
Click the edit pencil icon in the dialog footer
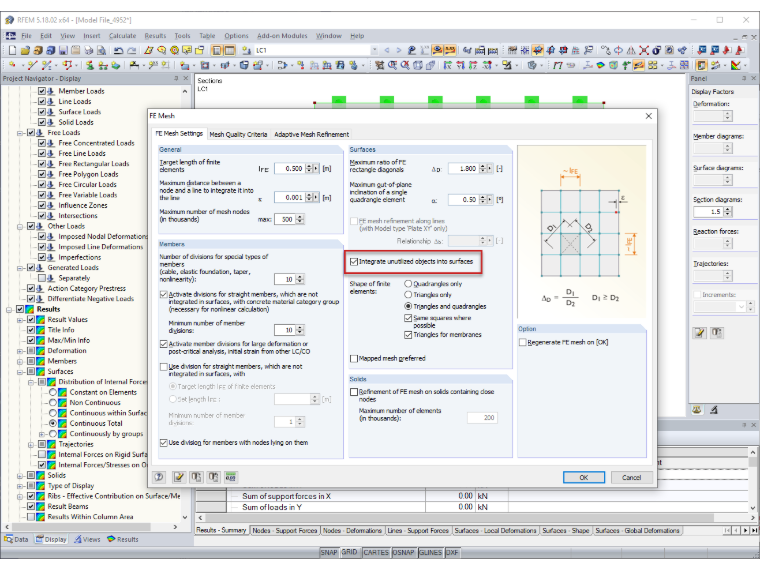point(178,477)
